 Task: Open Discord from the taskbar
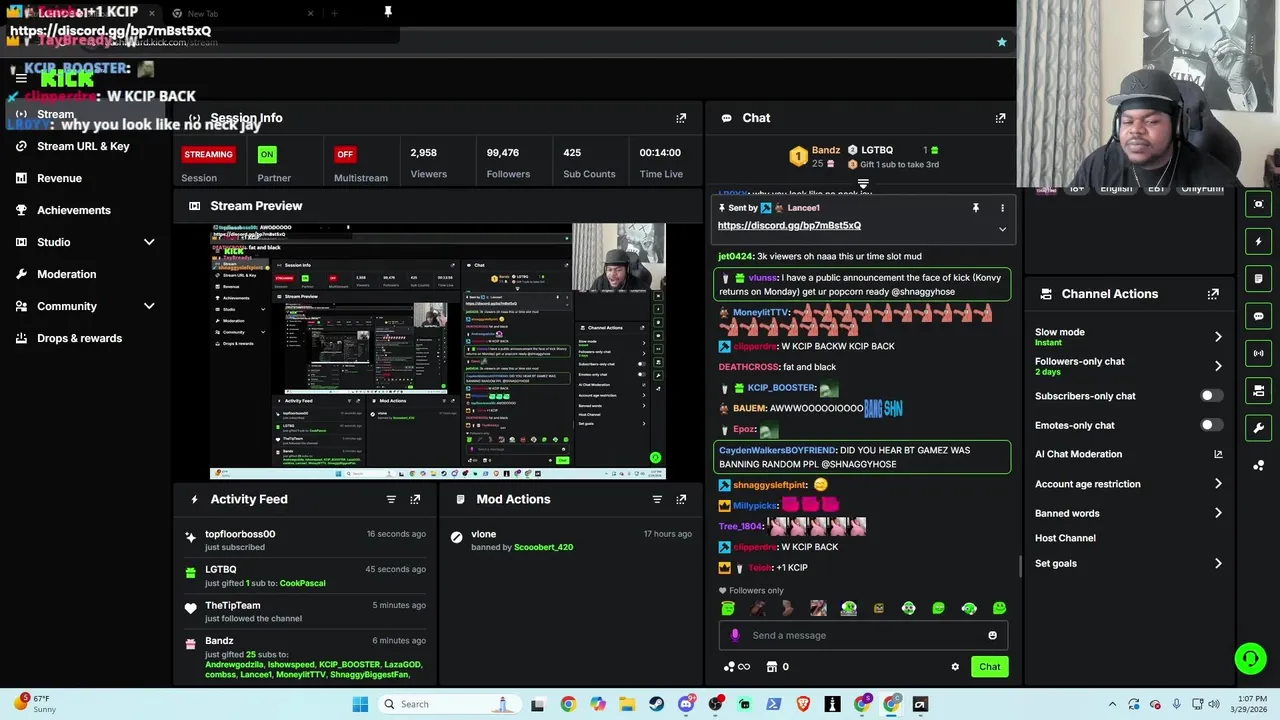(686, 704)
